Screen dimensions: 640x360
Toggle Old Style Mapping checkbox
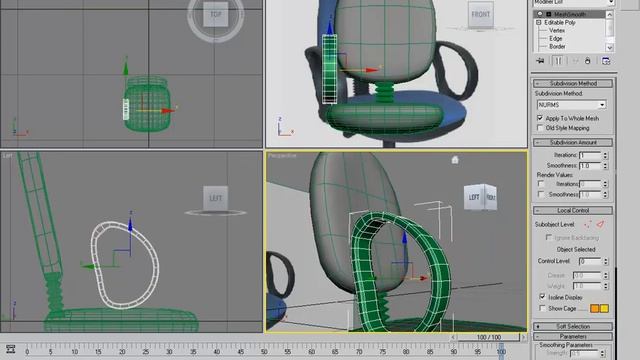coord(540,128)
